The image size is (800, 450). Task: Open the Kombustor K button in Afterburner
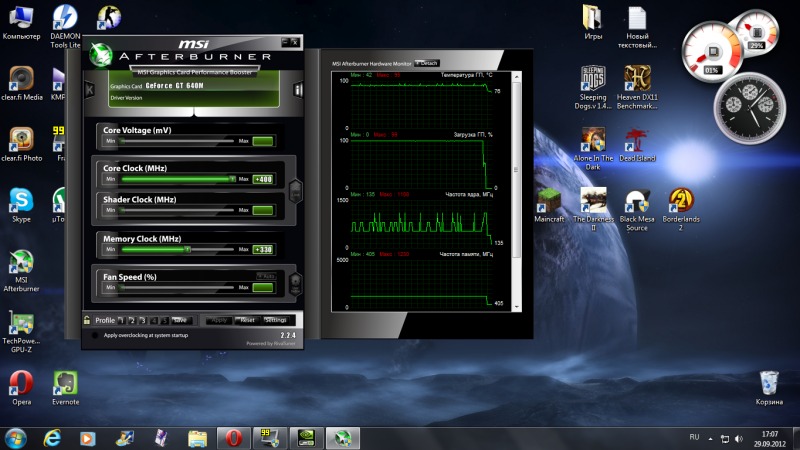(x=90, y=90)
